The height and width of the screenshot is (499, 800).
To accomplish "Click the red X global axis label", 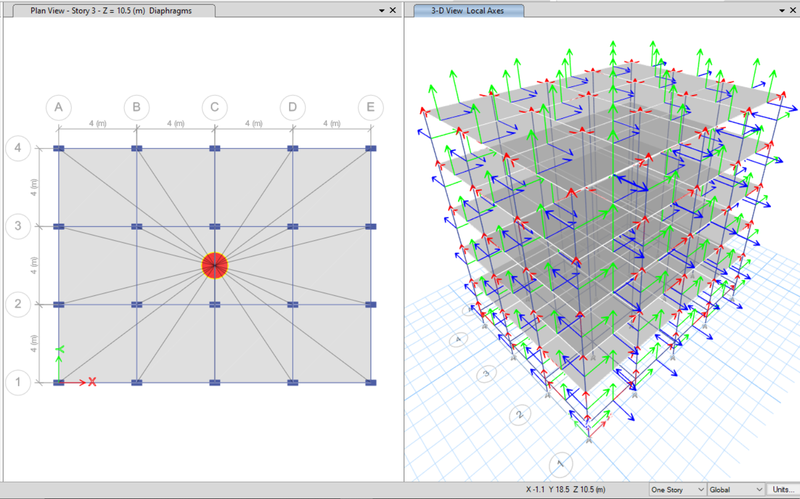I will pos(92,382).
